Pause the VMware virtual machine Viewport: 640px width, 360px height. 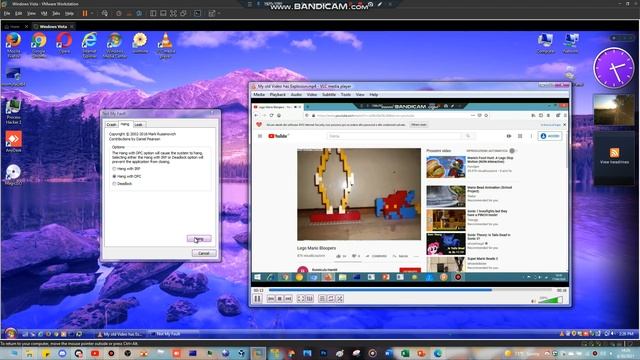pyautogui.click(x=85, y=13)
